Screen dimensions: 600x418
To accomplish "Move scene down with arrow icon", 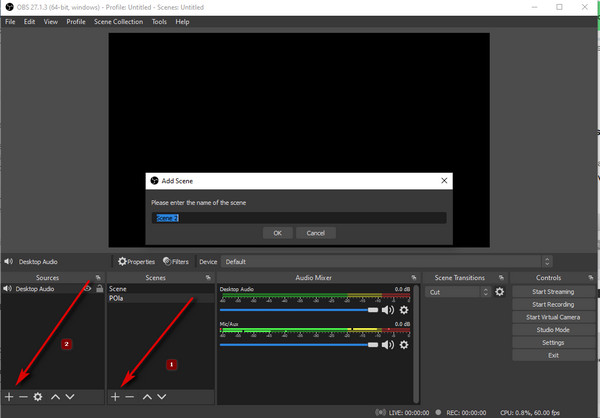I will pyautogui.click(x=162, y=397).
